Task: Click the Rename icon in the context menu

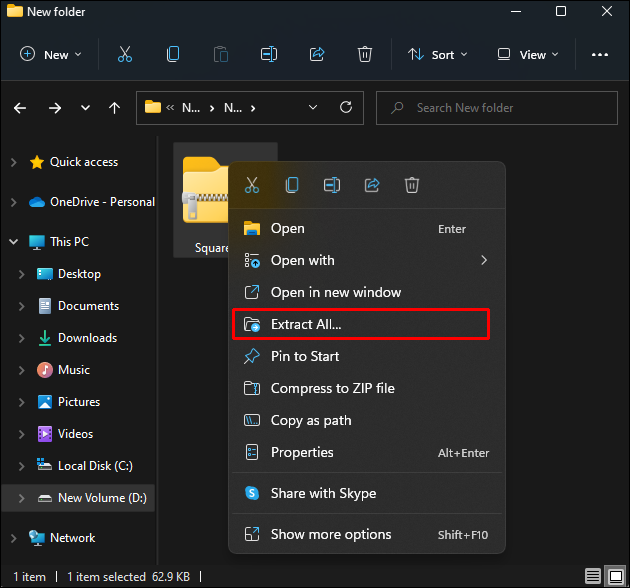Action: click(x=332, y=185)
